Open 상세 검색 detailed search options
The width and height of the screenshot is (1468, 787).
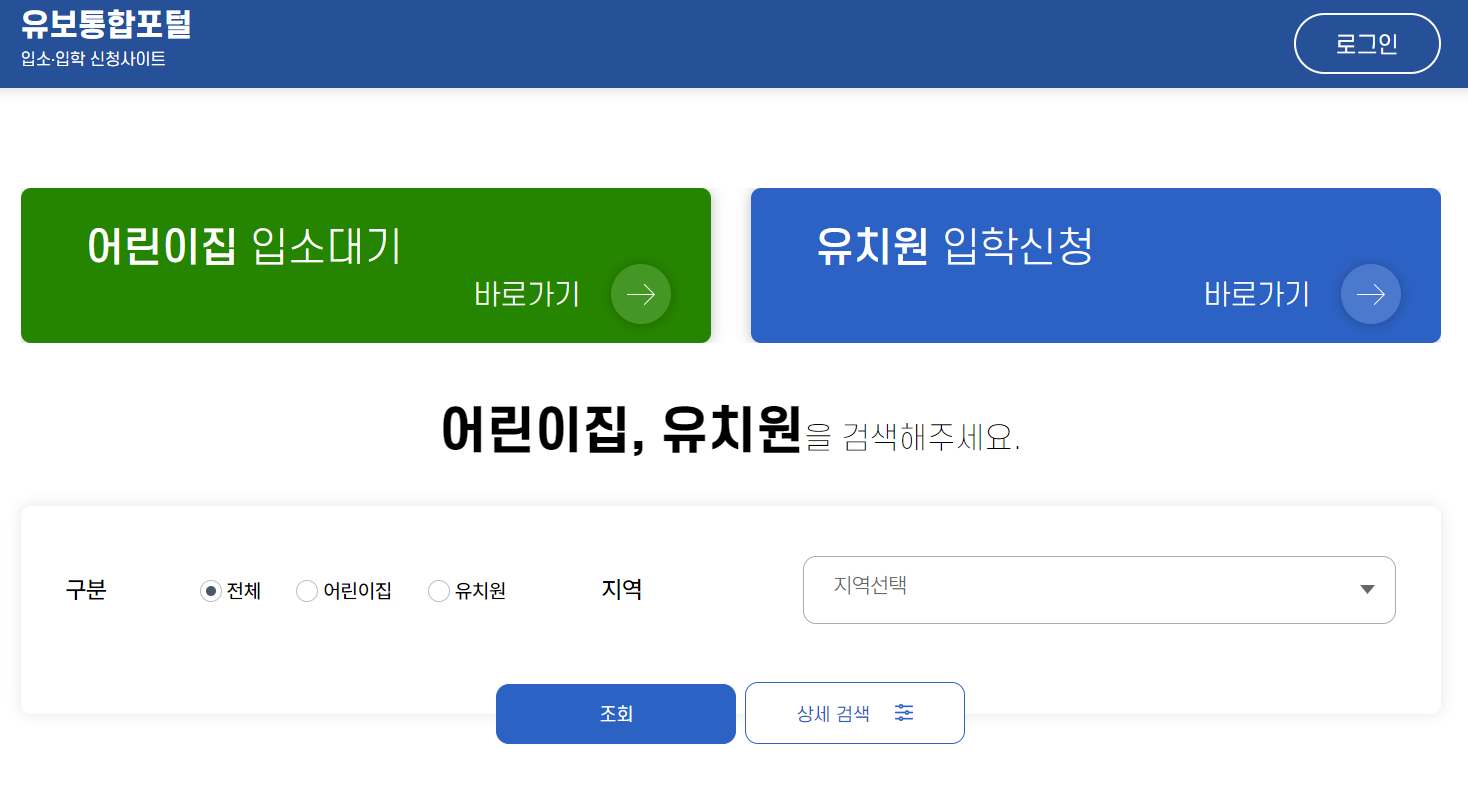click(854, 713)
